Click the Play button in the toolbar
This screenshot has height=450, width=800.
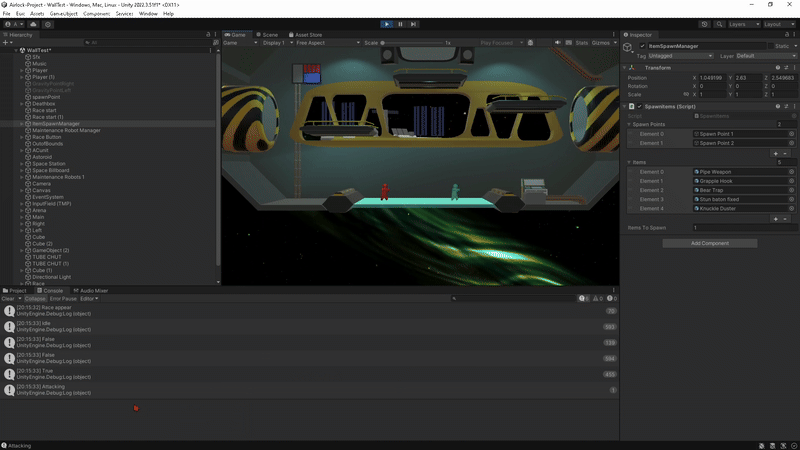[x=387, y=23]
